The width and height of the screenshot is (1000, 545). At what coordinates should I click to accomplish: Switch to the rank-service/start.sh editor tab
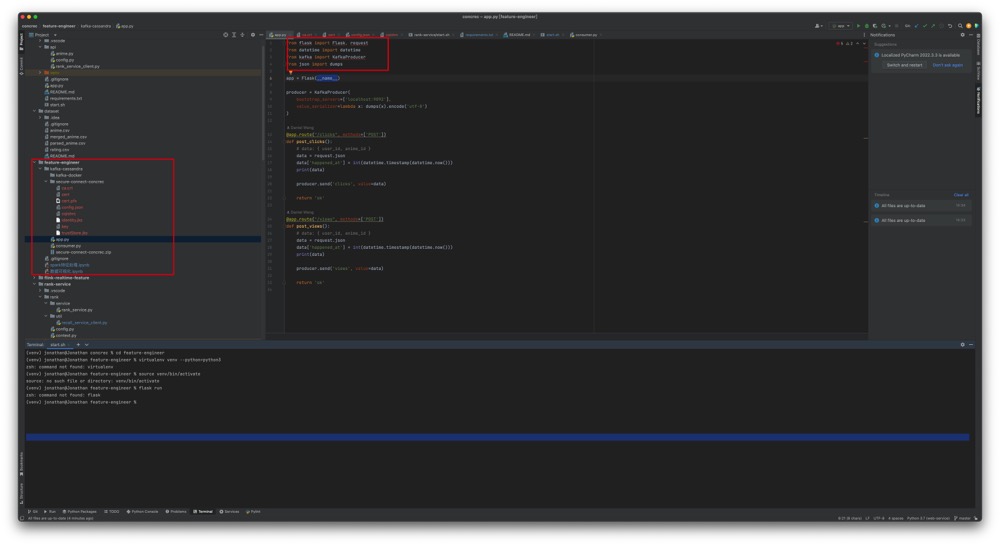click(x=430, y=35)
